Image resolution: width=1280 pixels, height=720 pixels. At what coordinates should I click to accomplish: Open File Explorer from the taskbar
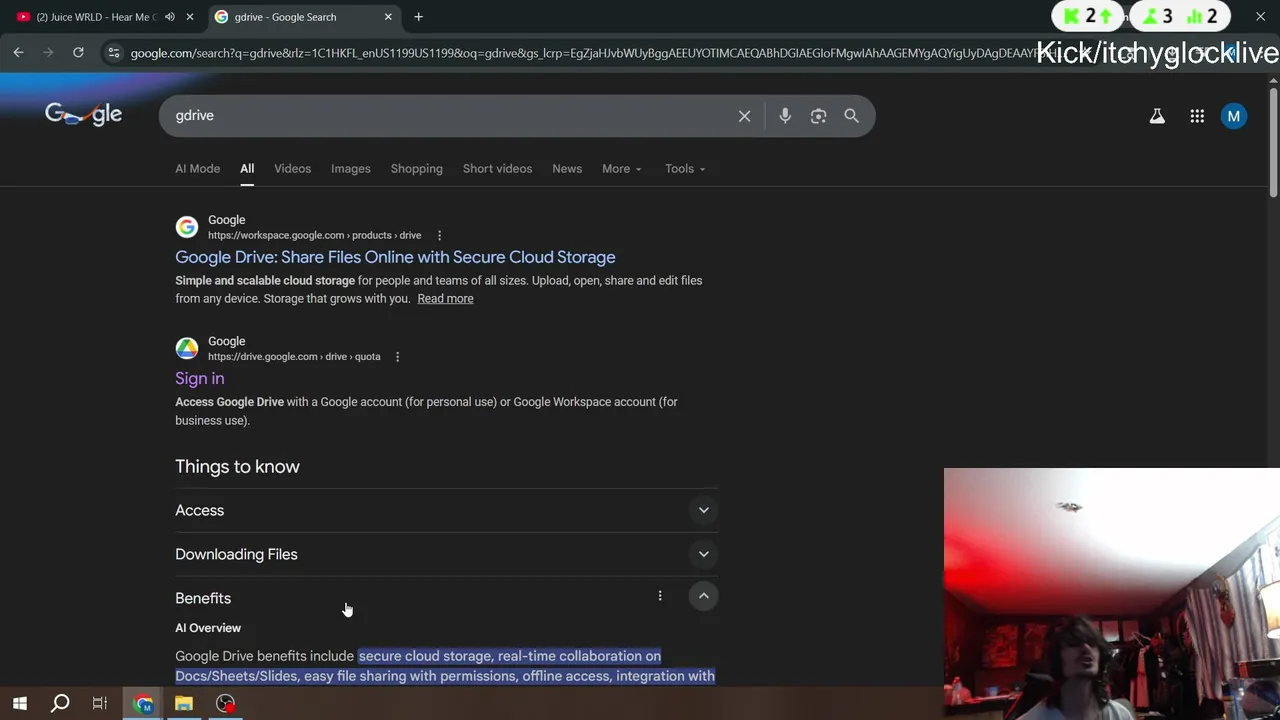pos(184,704)
